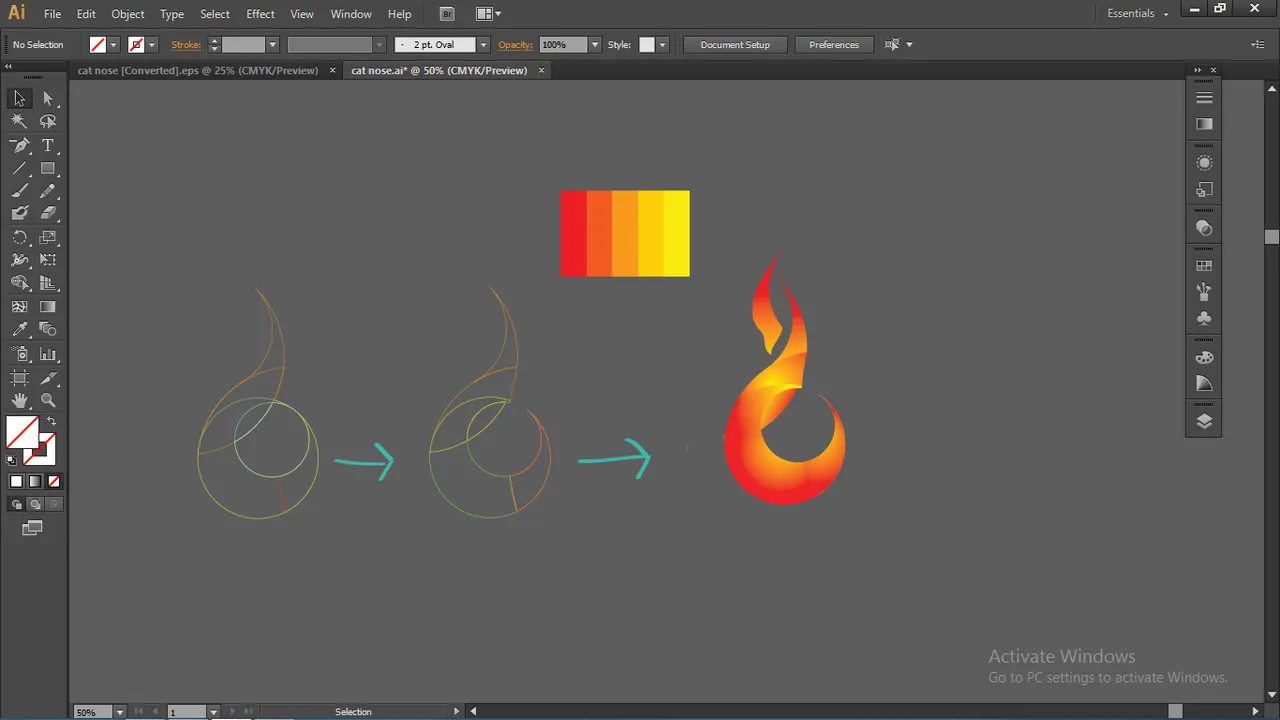Open the artboard navigation dropdown
The width and height of the screenshot is (1280, 720).
coord(213,712)
